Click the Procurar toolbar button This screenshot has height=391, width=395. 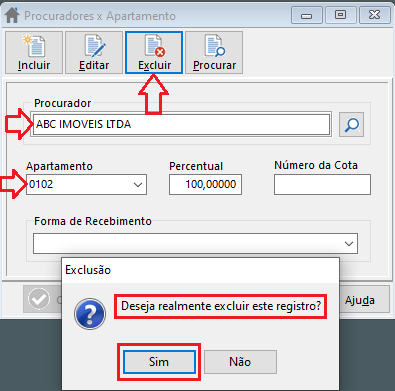tap(214, 53)
